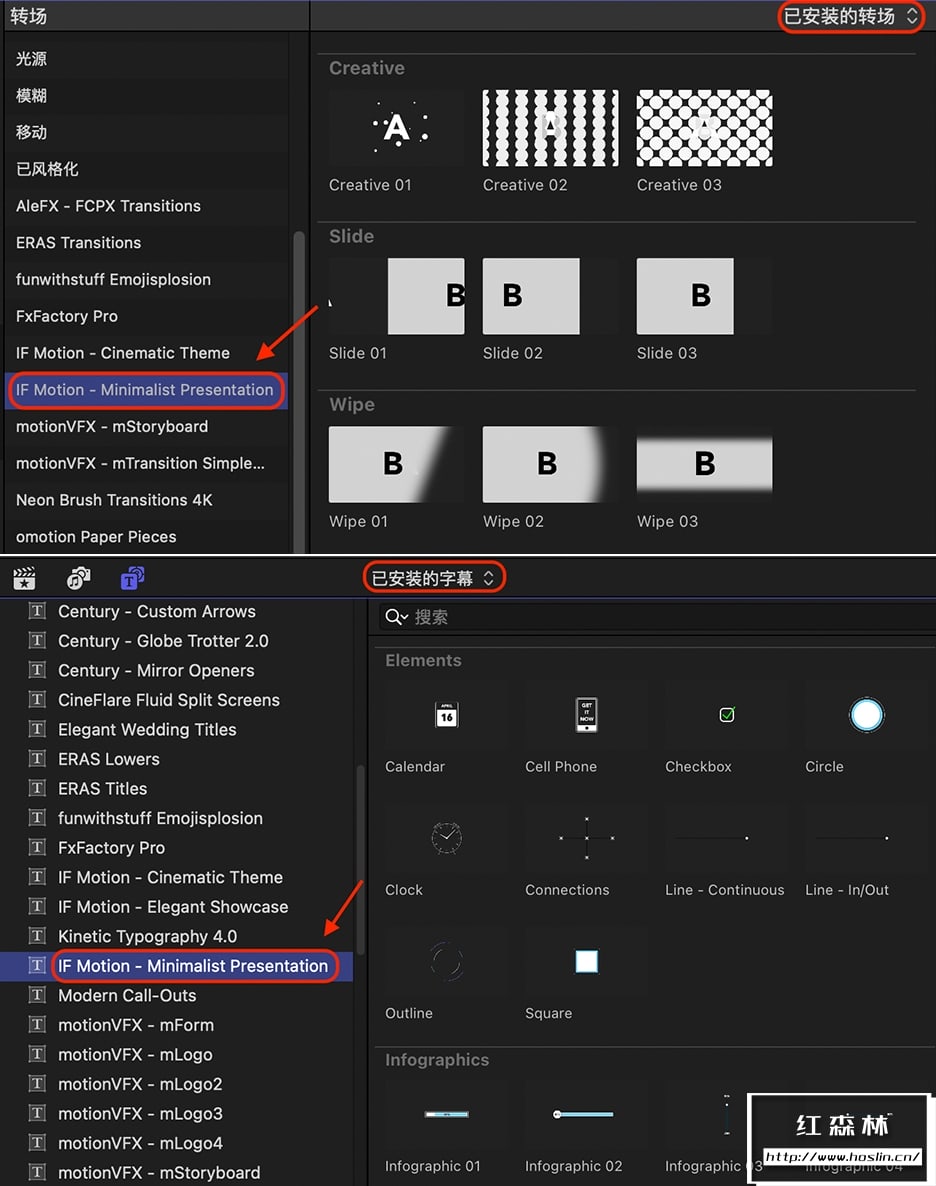936x1186 pixels.
Task: Select the titles and generators sidebar icon
Action: pyautogui.click(x=132, y=579)
